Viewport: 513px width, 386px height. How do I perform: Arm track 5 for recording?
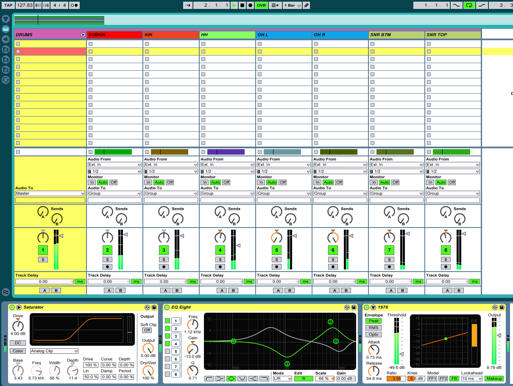[276, 267]
